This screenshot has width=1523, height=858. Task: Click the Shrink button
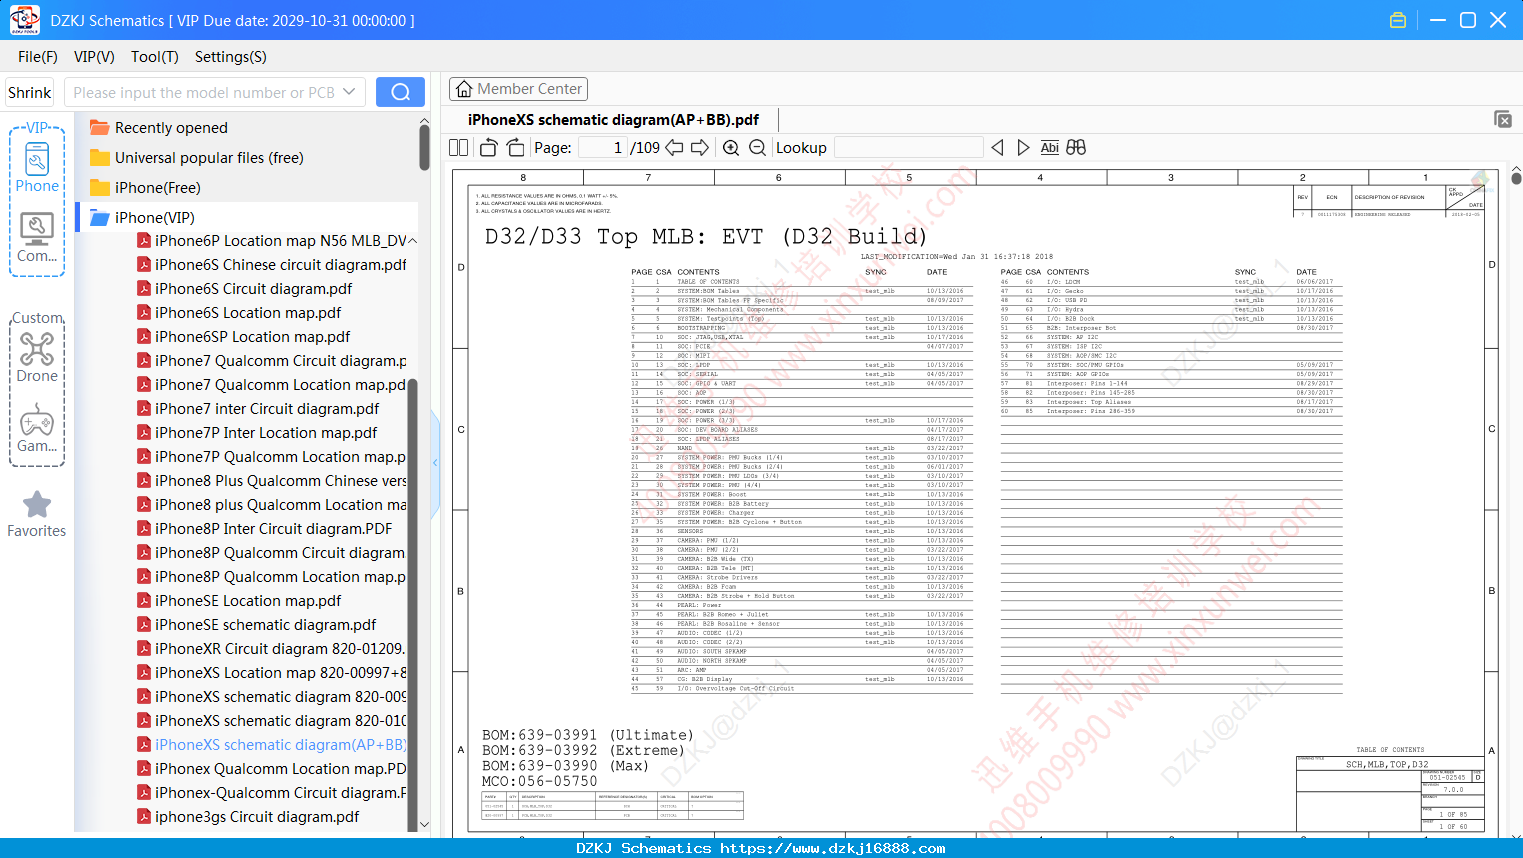pyautogui.click(x=30, y=92)
